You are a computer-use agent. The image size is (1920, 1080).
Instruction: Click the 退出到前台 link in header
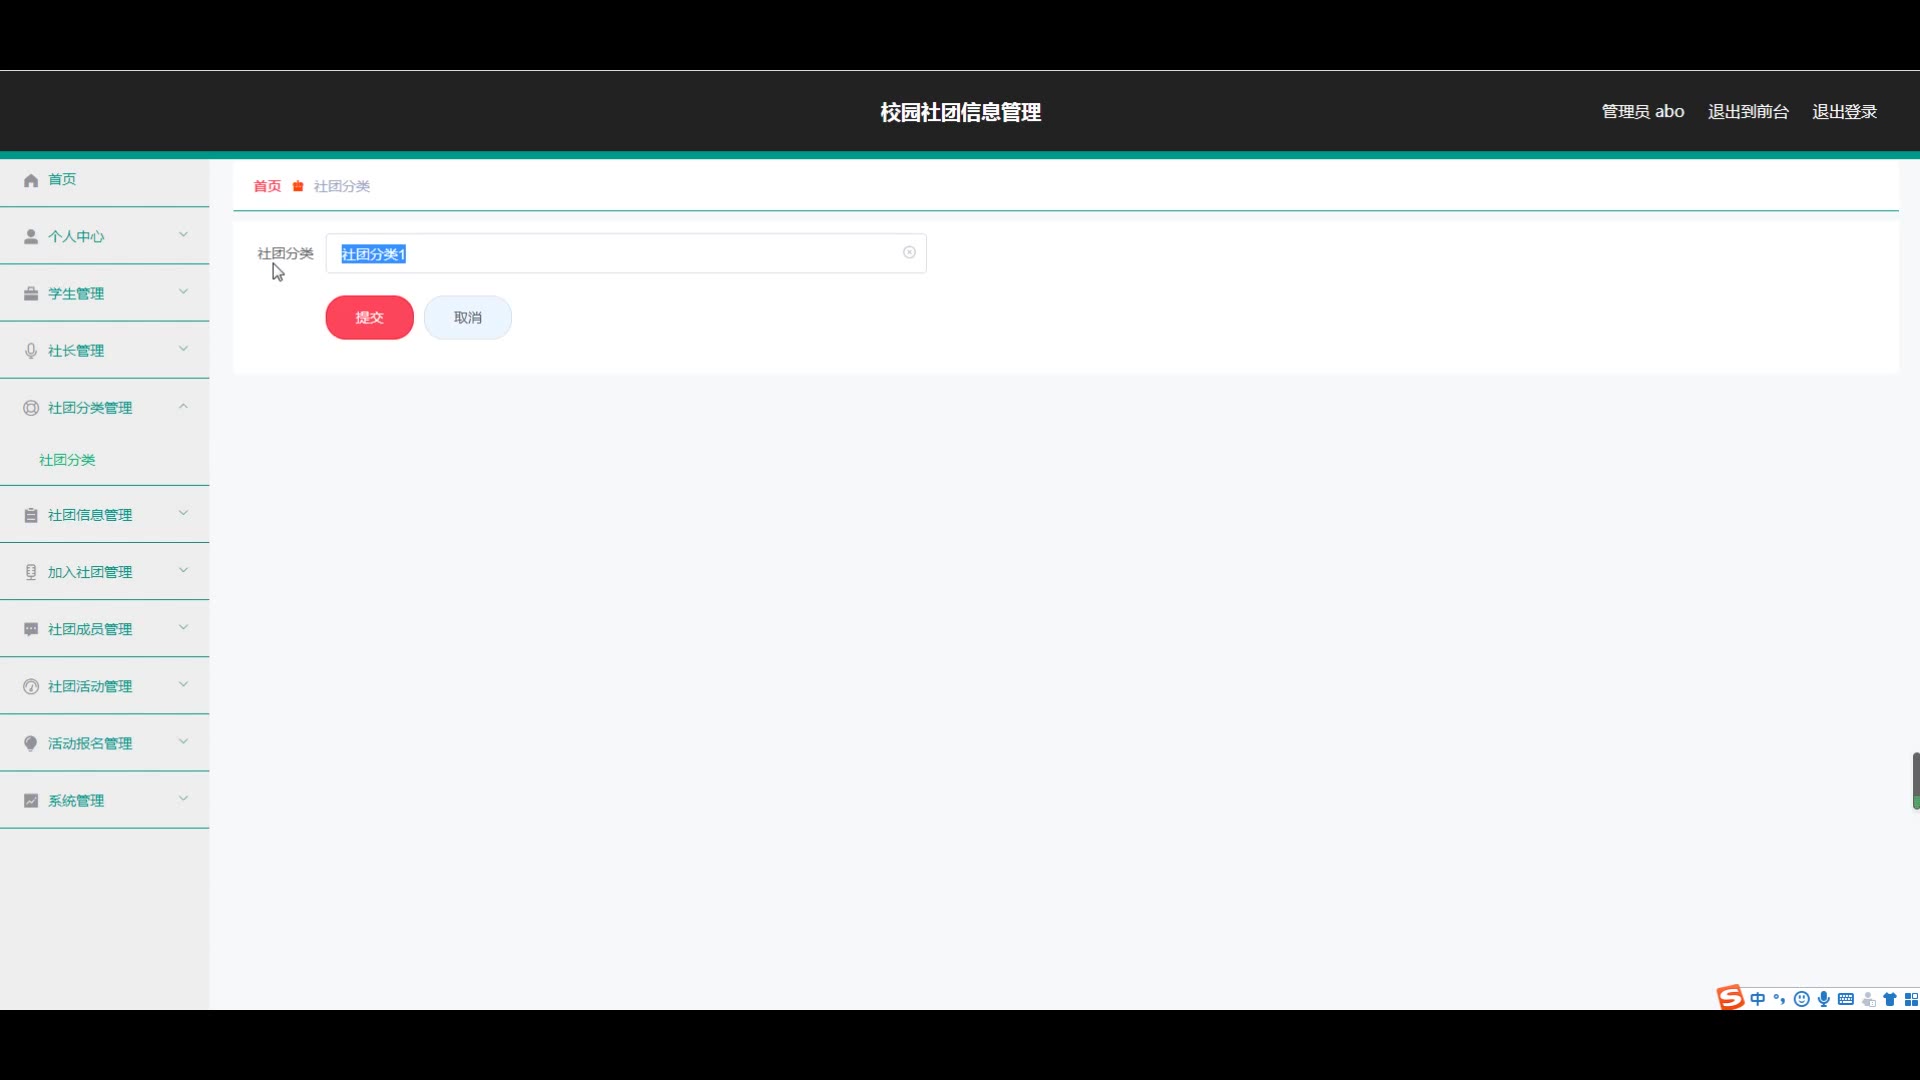pyautogui.click(x=1748, y=112)
